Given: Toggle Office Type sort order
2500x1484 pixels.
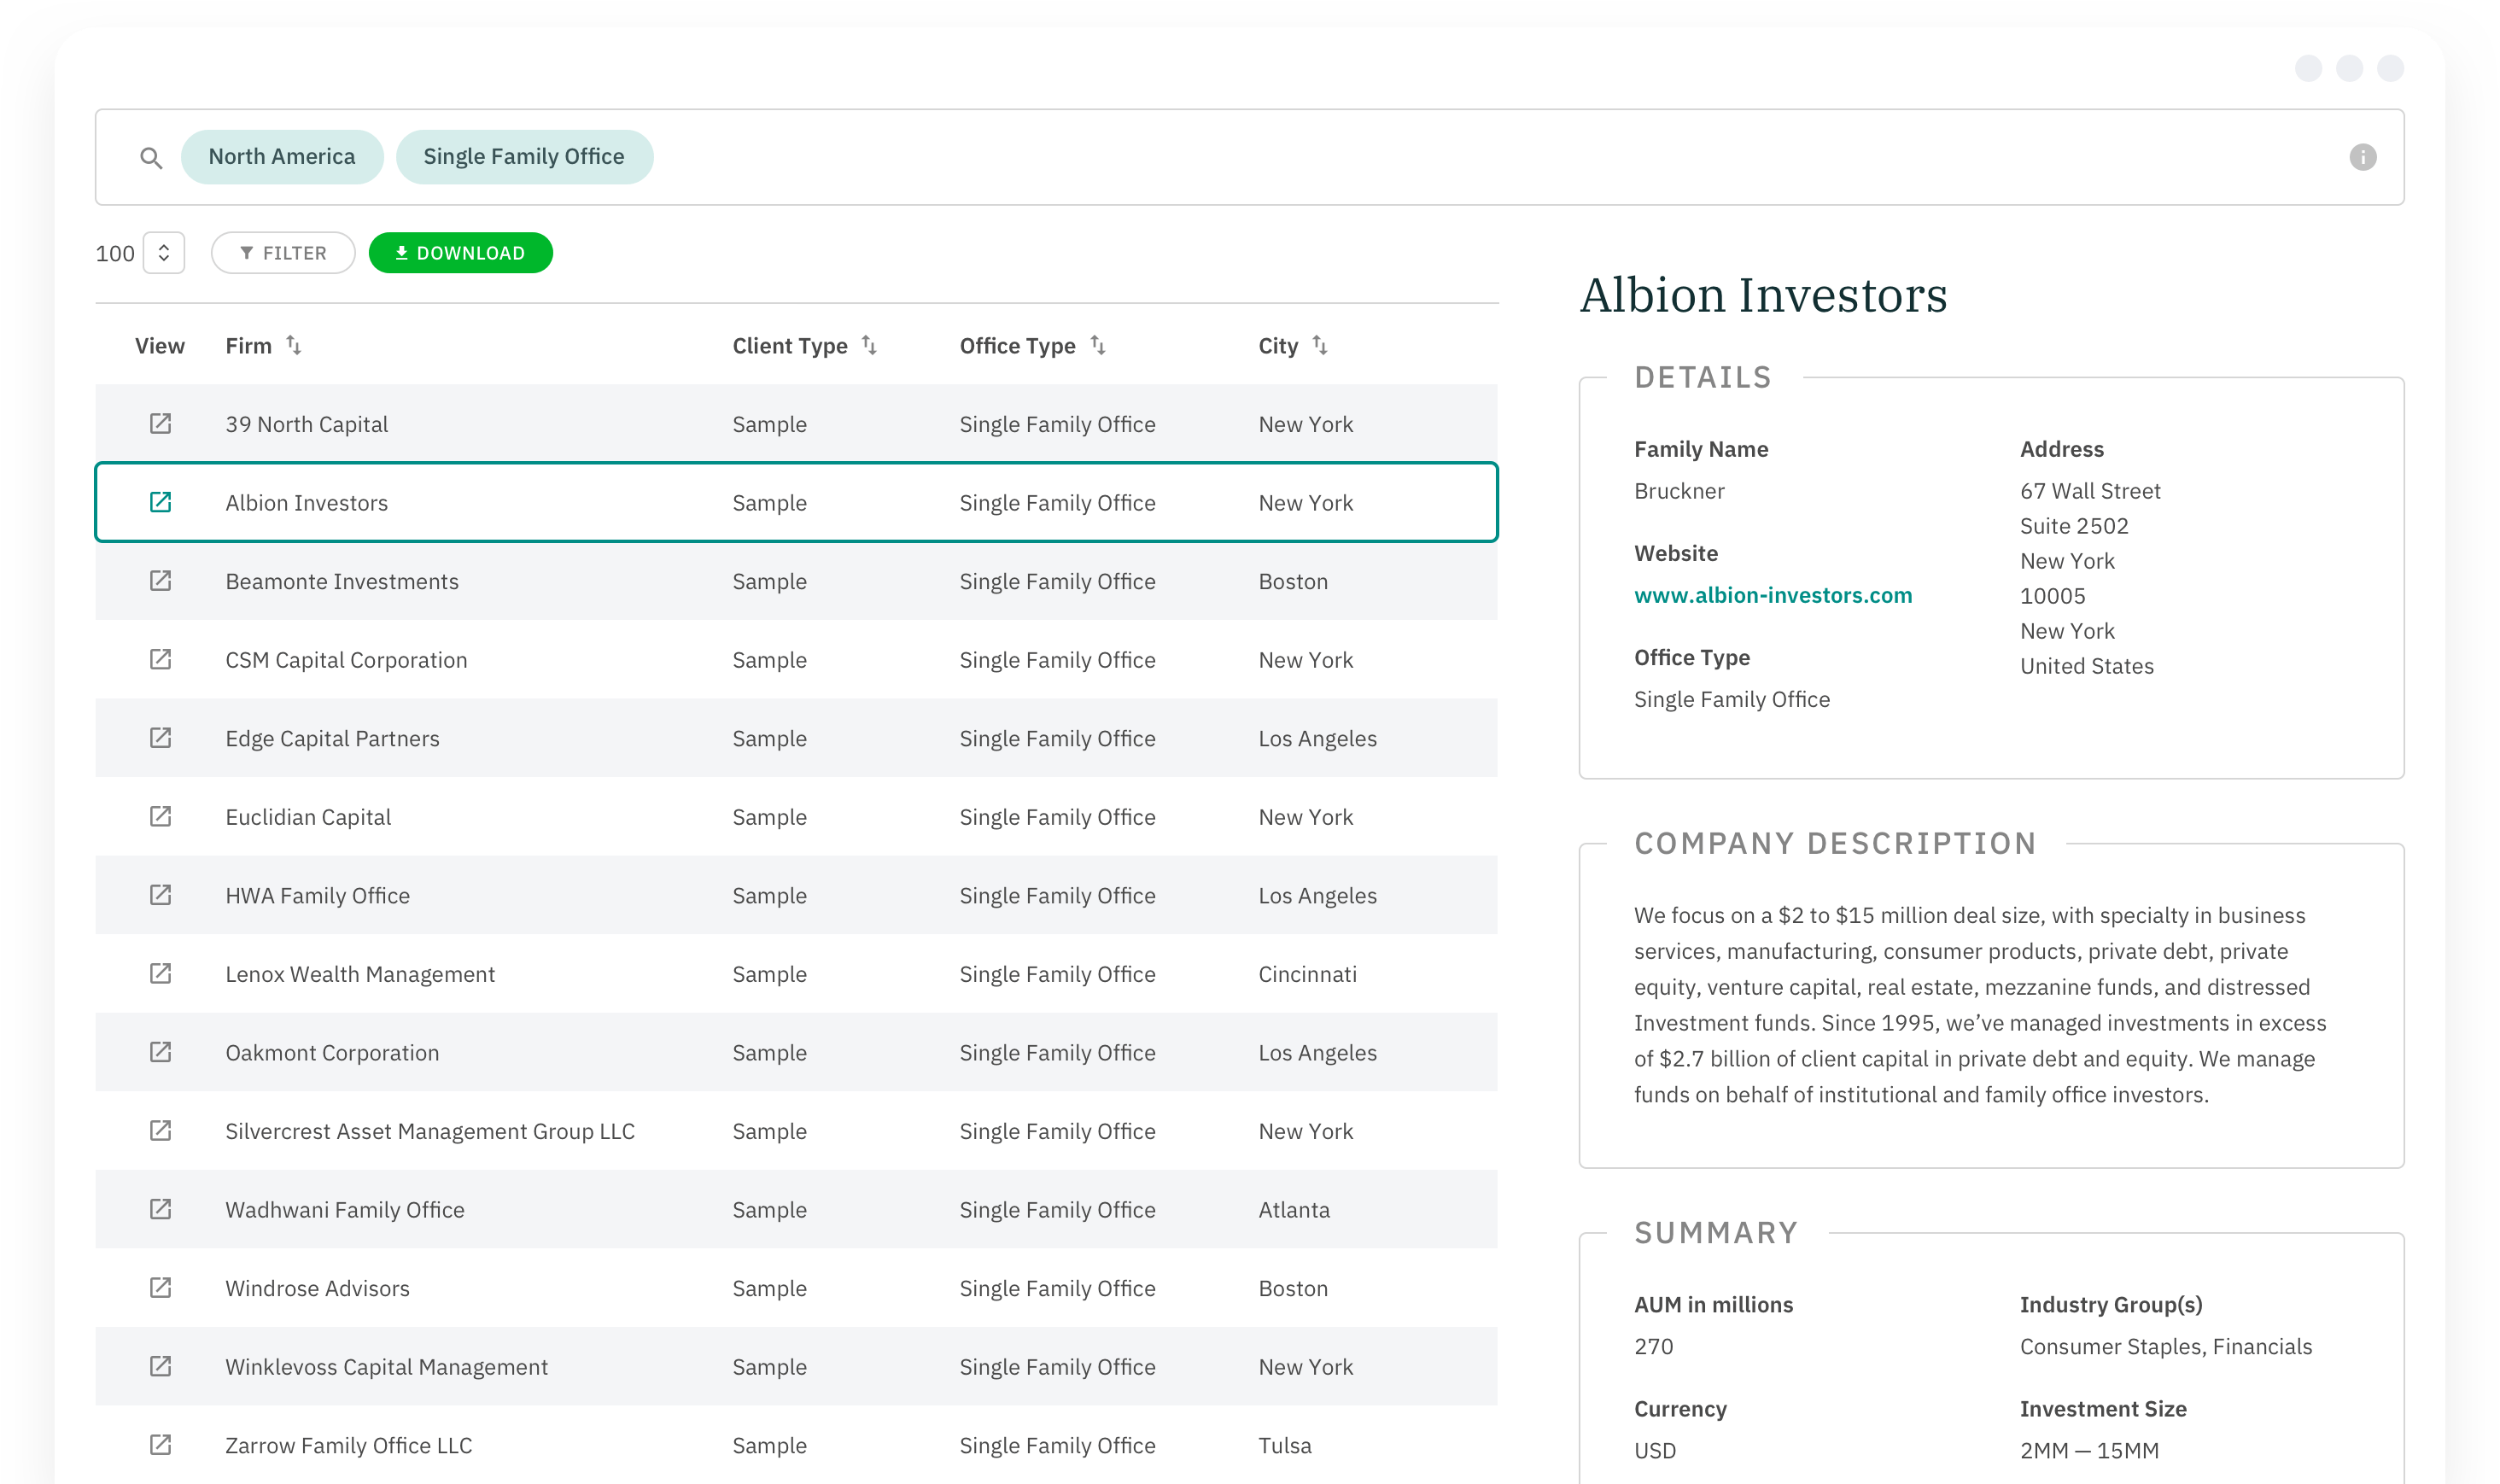Looking at the screenshot, I should (x=1099, y=344).
